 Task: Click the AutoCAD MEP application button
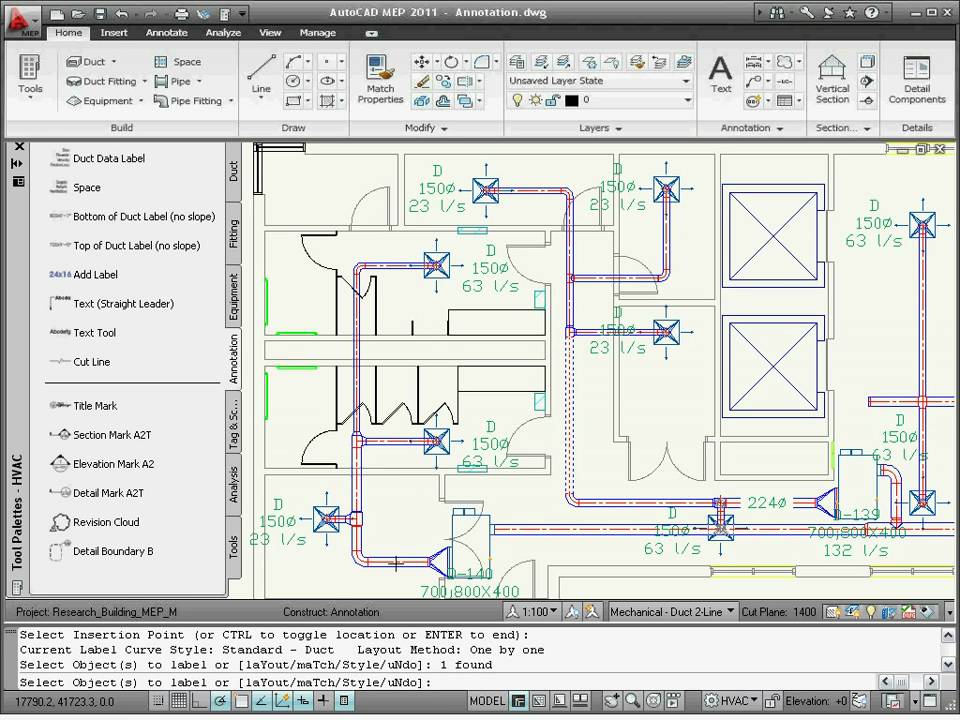21,21
